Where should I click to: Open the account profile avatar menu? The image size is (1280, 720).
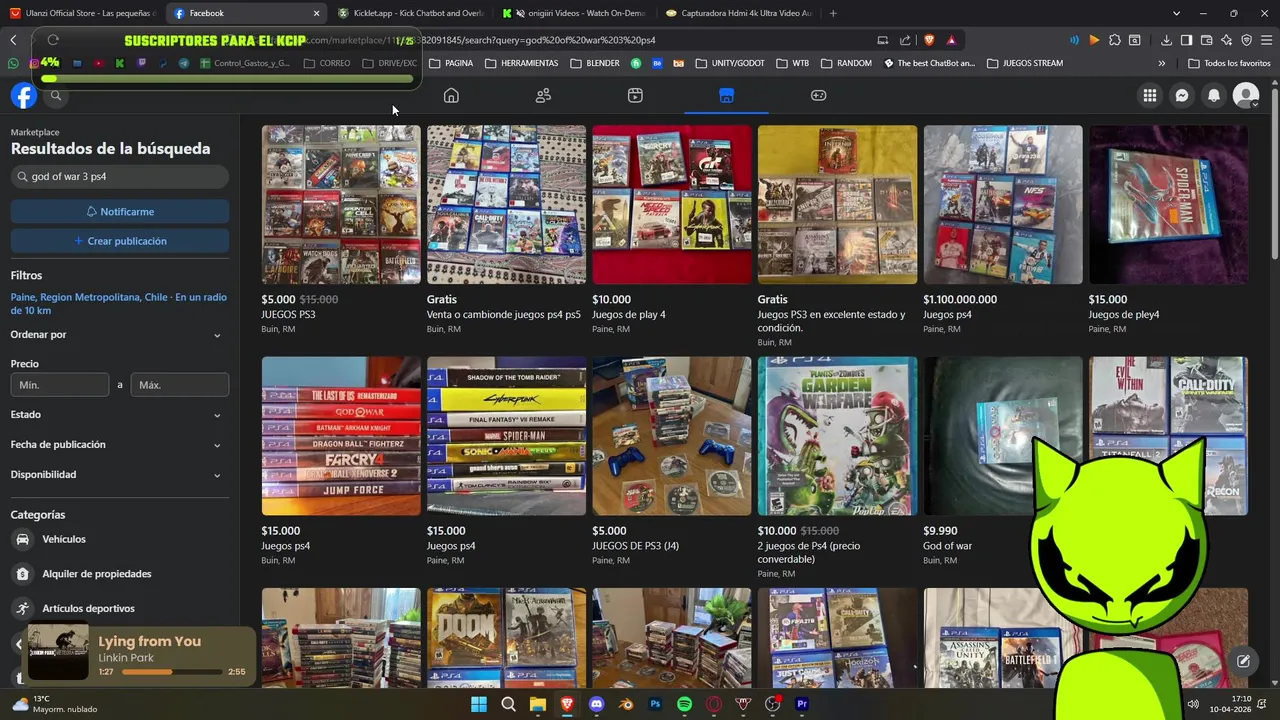1246,95
